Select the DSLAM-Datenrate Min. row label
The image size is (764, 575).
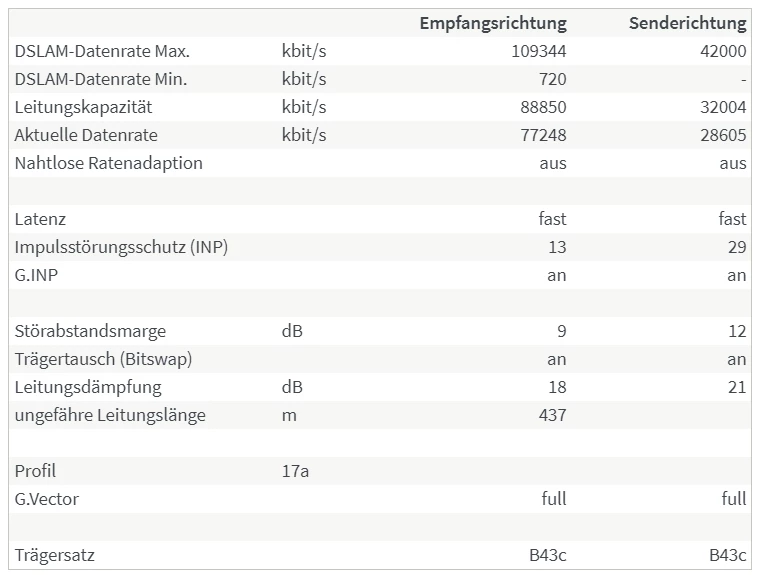tap(101, 79)
